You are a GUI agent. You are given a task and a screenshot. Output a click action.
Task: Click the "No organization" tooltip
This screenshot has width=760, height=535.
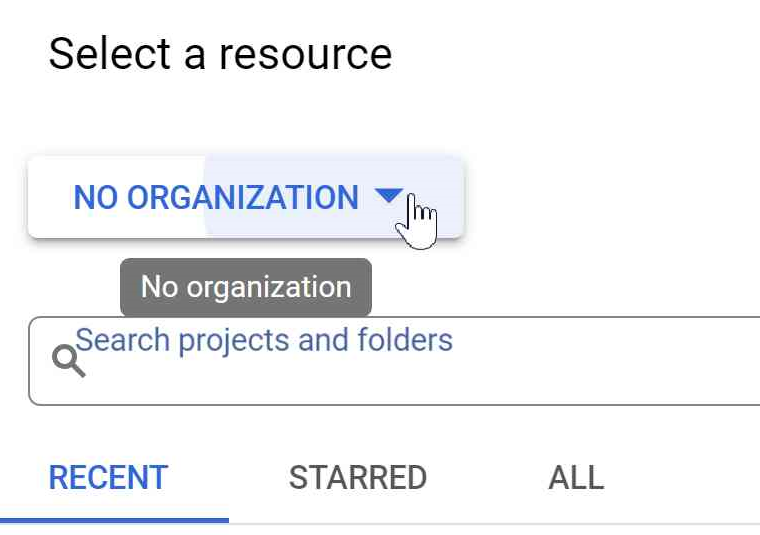(x=246, y=288)
